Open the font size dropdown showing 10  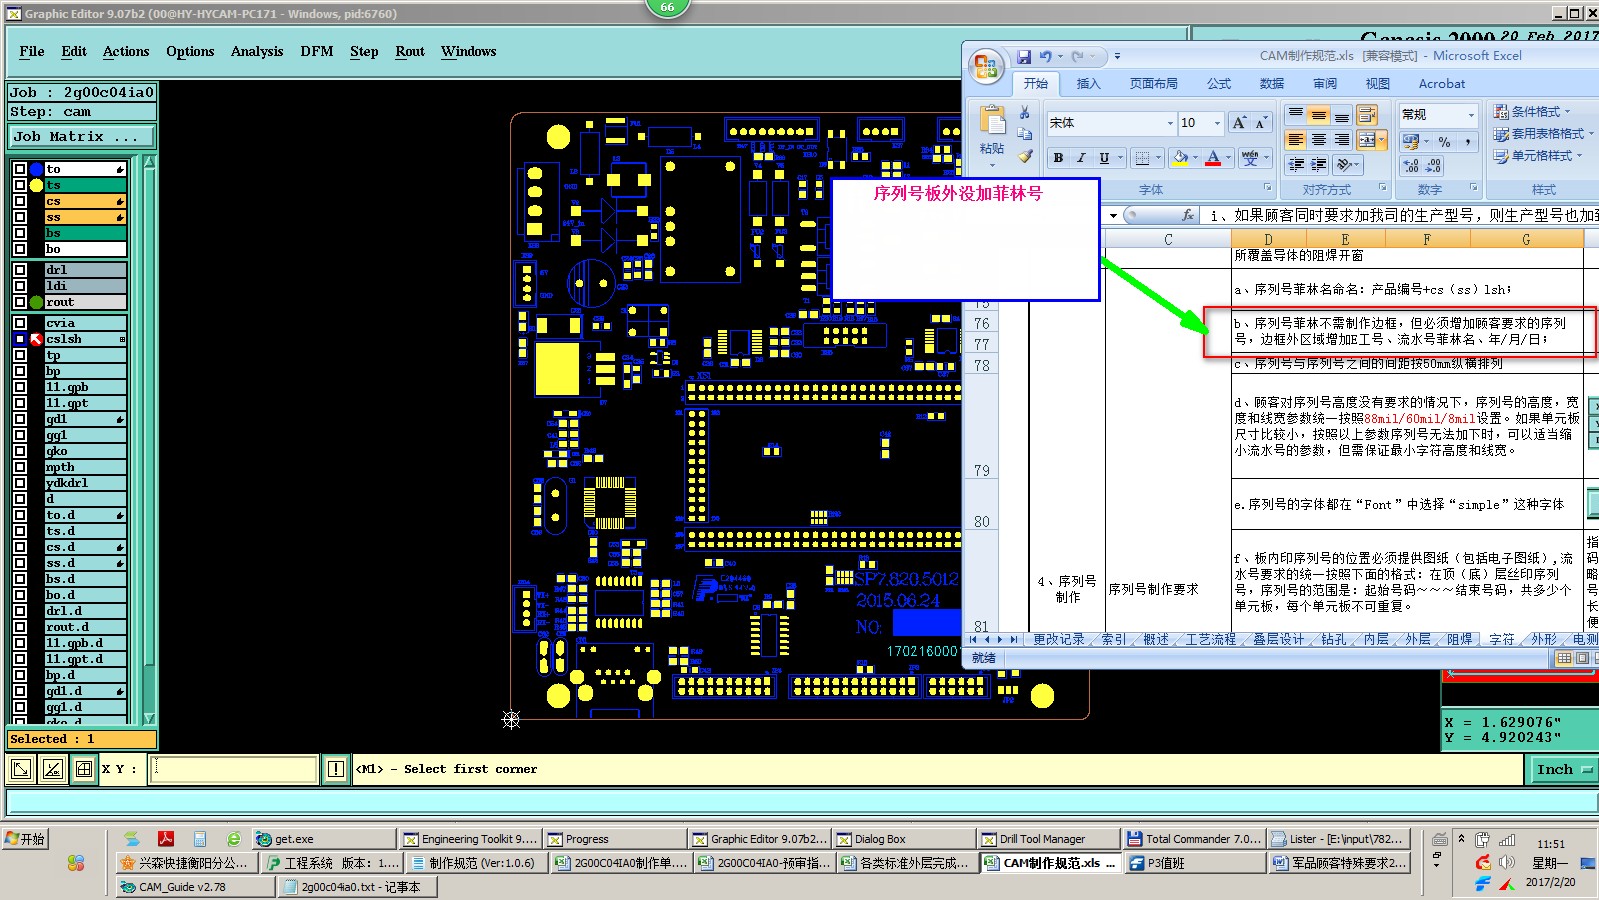click(1217, 123)
